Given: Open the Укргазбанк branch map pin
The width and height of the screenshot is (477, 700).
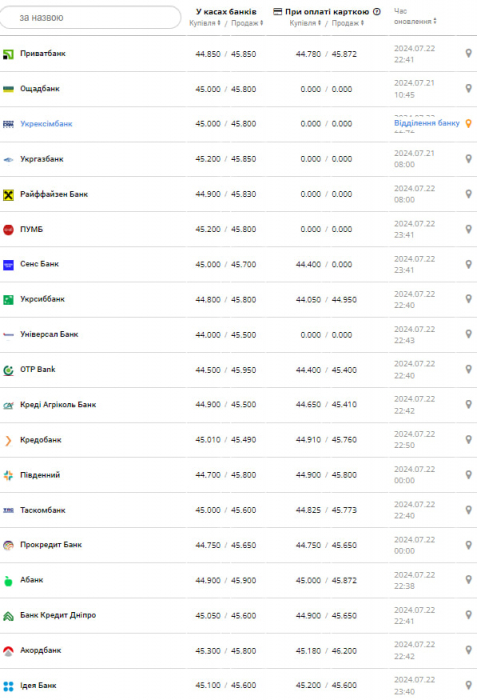Looking at the screenshot, I should pos(469,159).
